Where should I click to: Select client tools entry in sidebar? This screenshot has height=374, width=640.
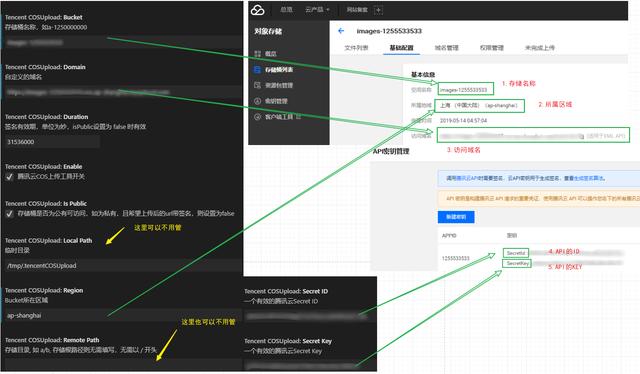tap(279, 117)
